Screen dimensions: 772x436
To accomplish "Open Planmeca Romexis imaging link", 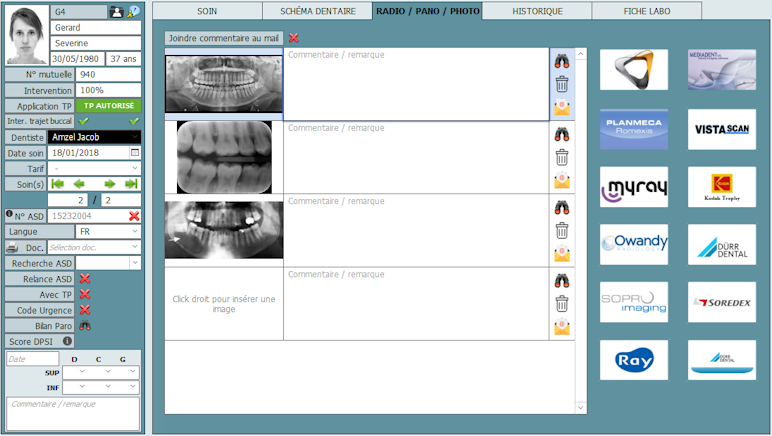I will coord(634,129).
